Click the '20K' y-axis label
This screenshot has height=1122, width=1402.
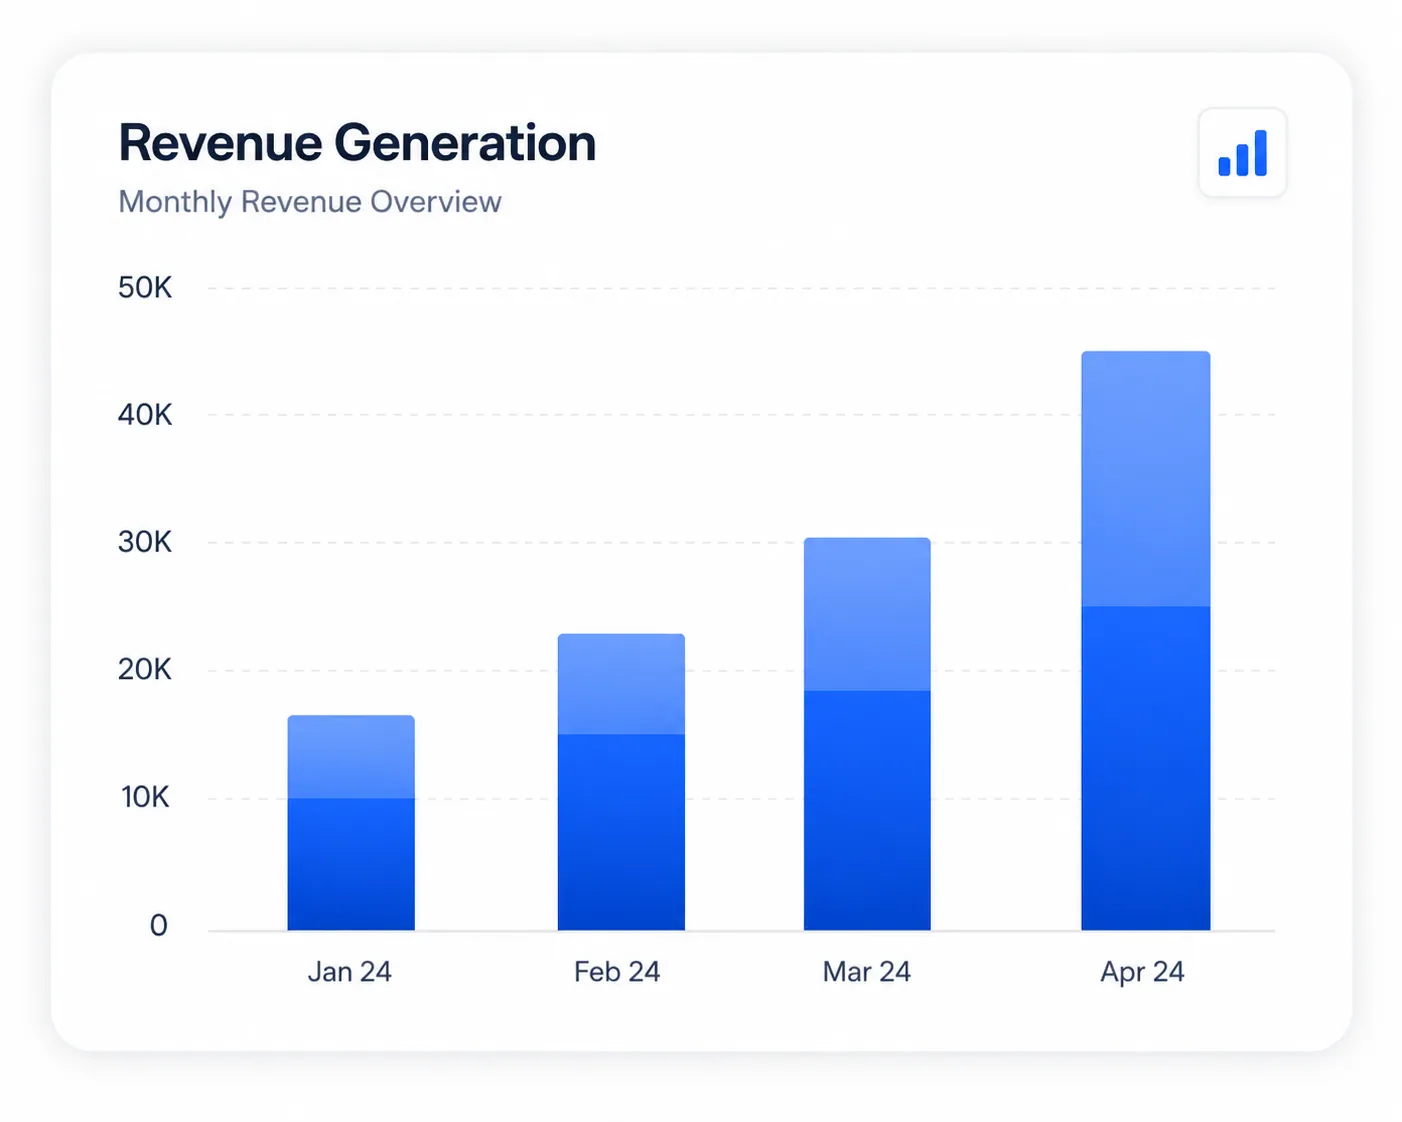(145, 670)
